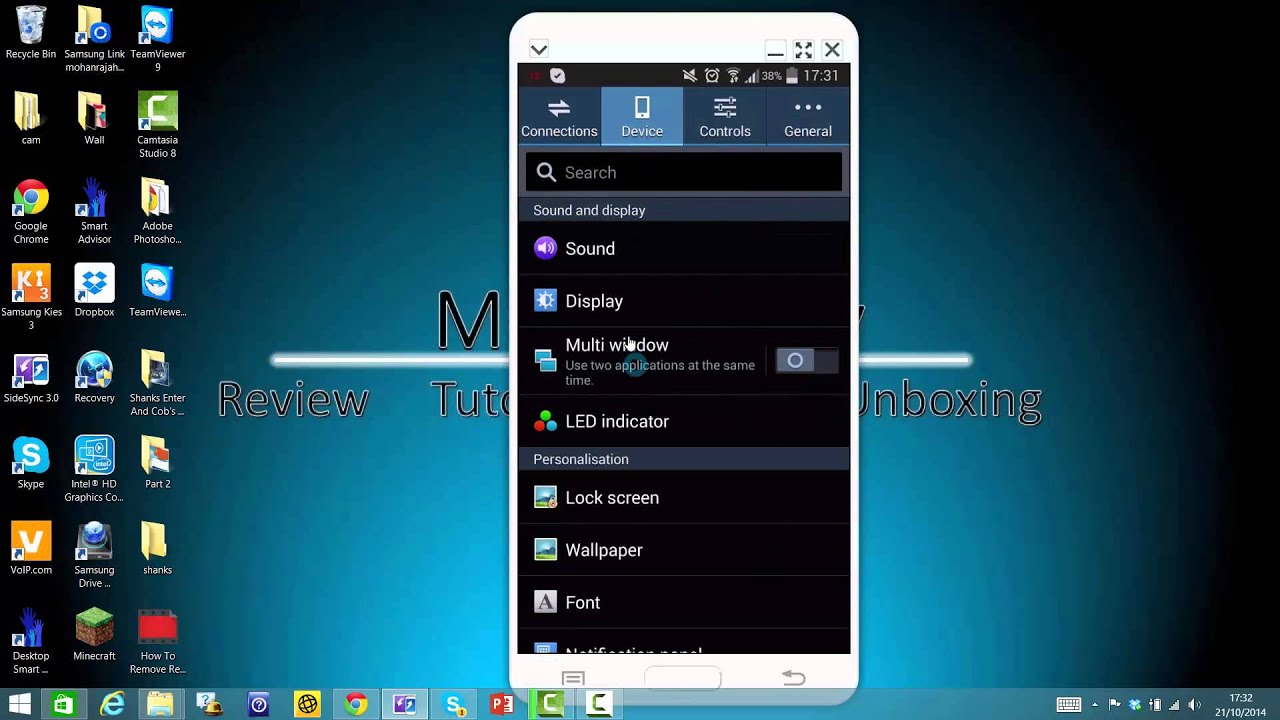Switch SideSync phone window to full screen
This screenshot has height=720, width=1280.
point(803,50)
